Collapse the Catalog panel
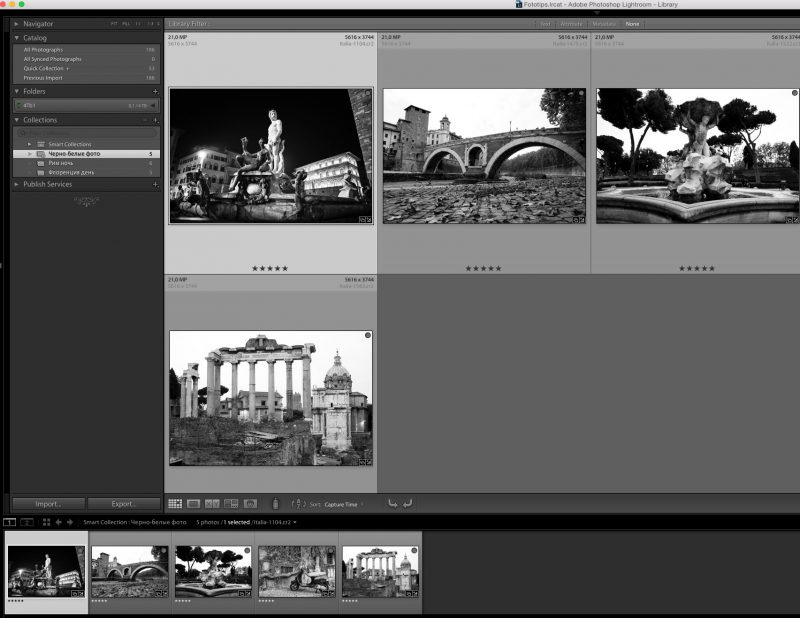Screen dimensions: 800x618 (16, 38)
